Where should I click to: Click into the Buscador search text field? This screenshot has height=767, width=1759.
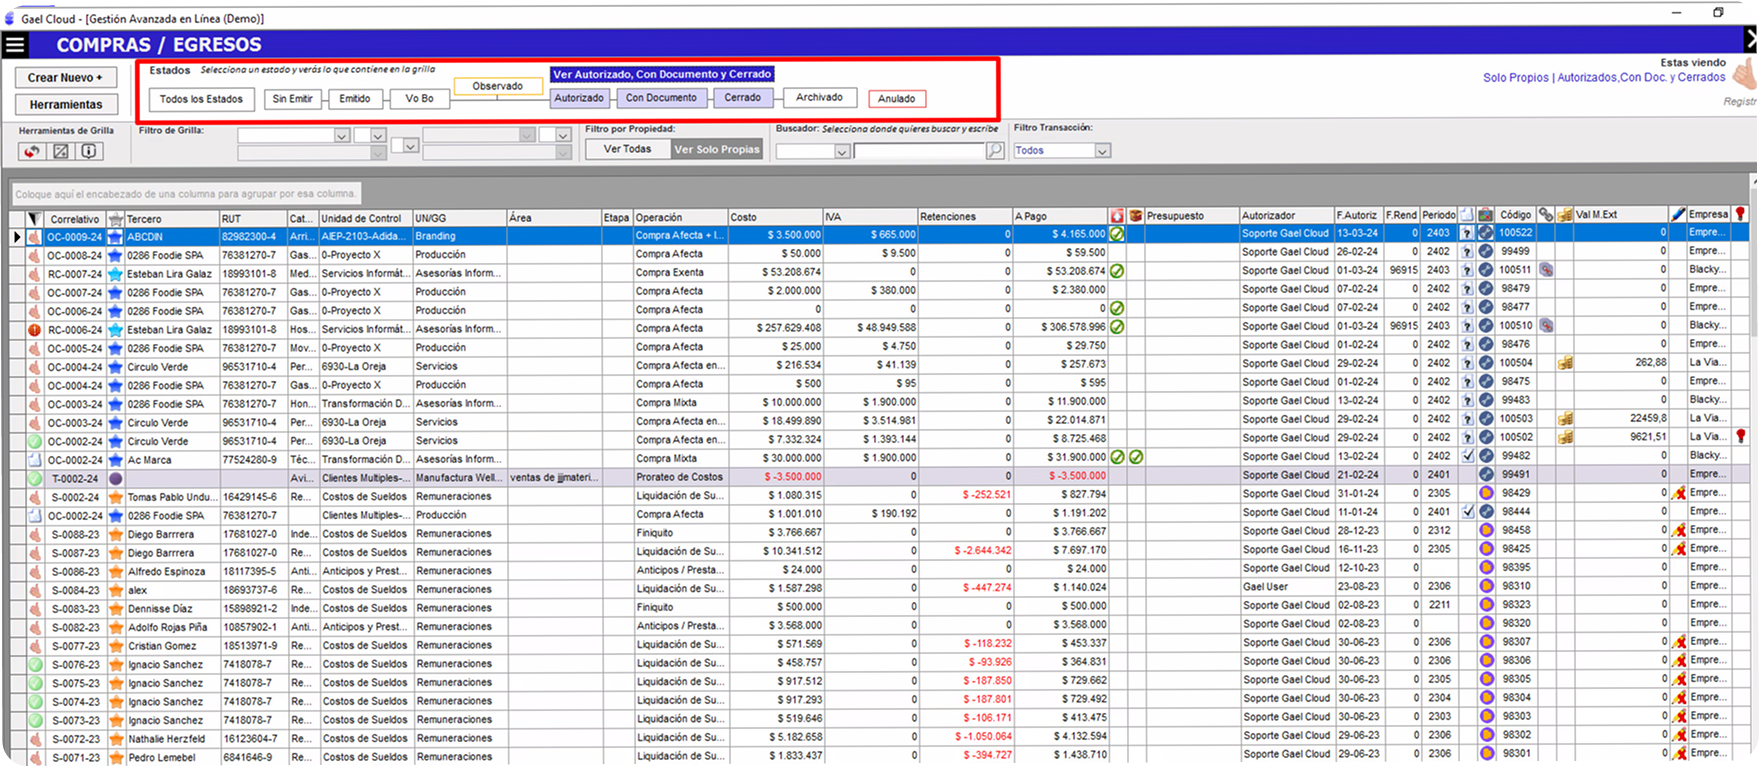coord(919,151)
